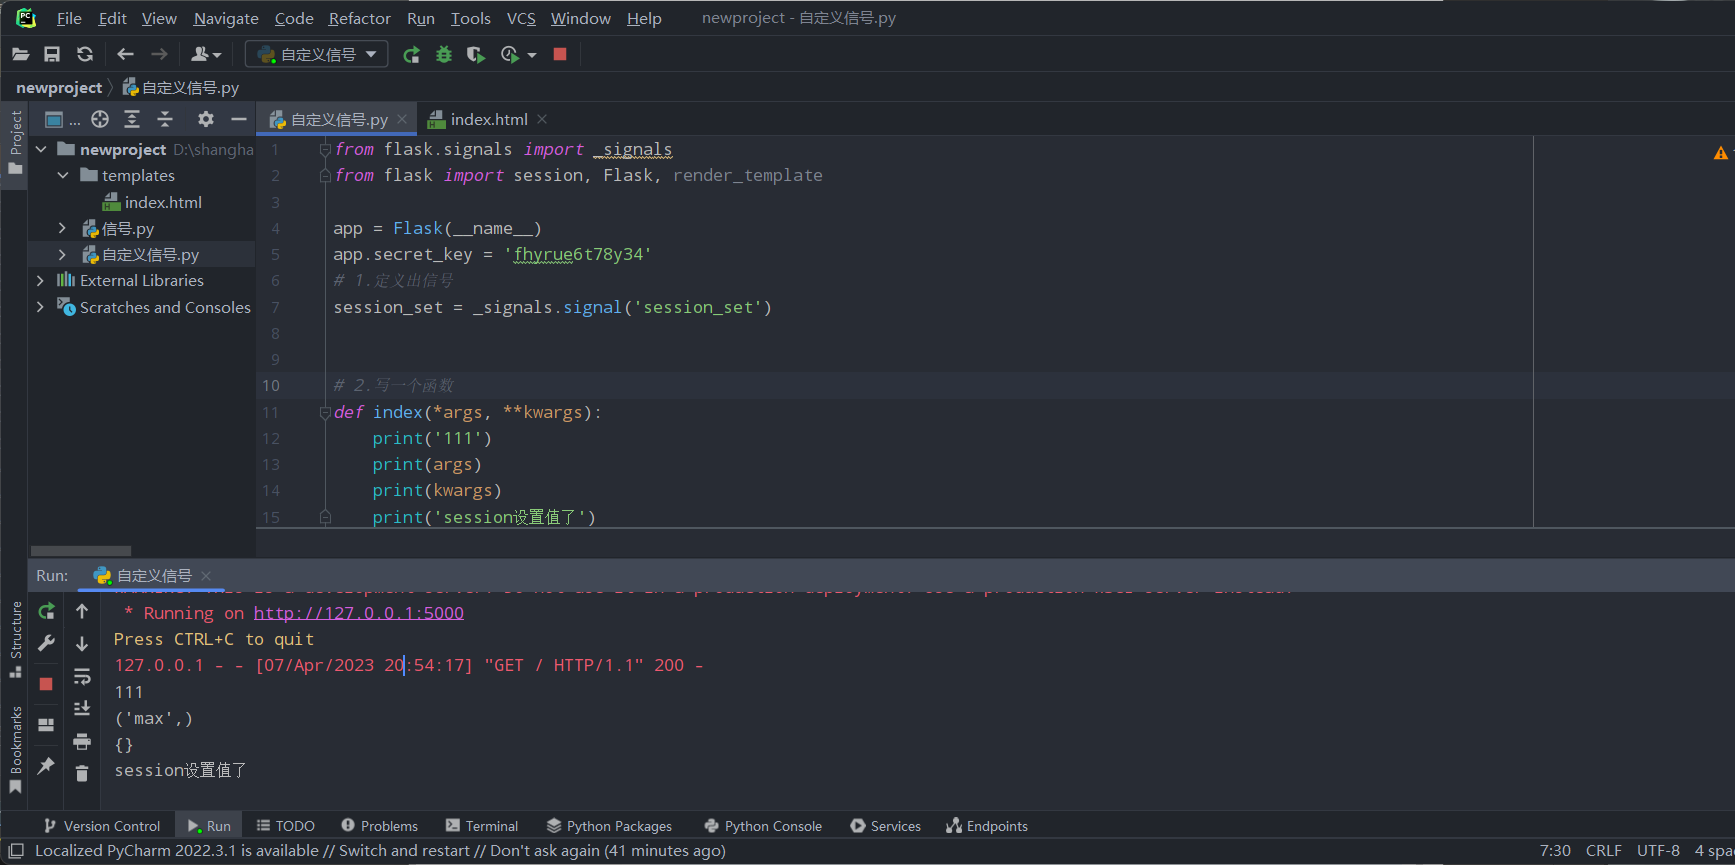Reload all from disk via sync icon
Image resolution: width=1735 pixels, height=865 pixels.
(x=85, y=54)
